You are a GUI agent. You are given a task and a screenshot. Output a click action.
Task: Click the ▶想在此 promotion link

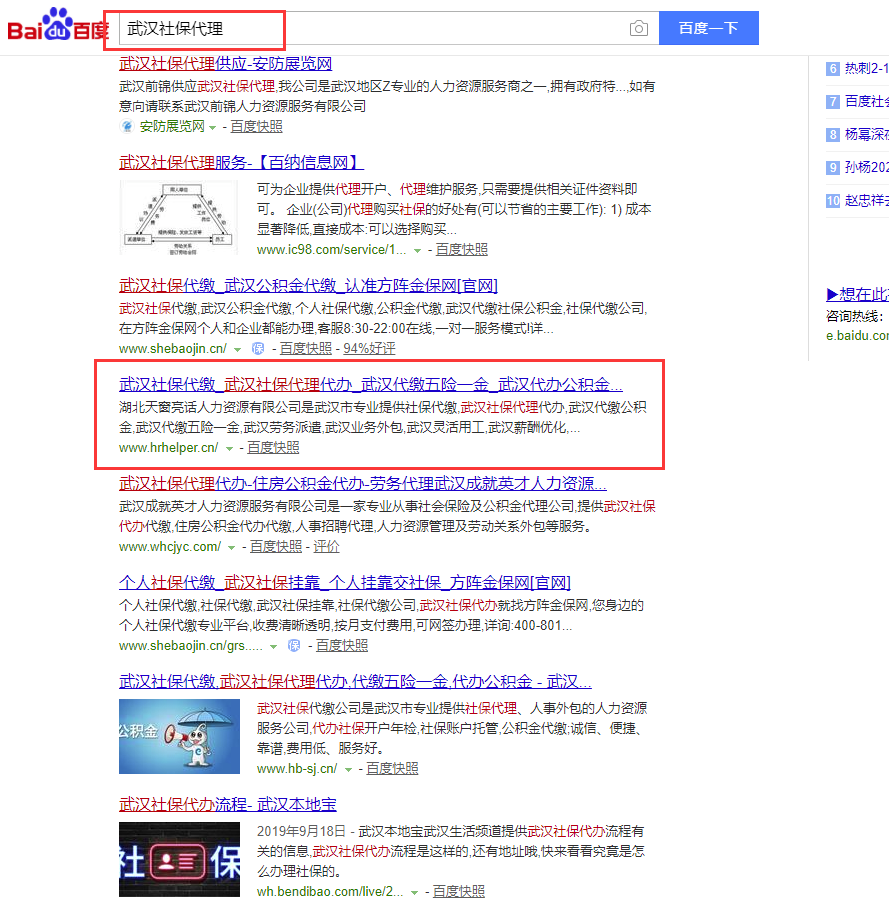[857, 294]
